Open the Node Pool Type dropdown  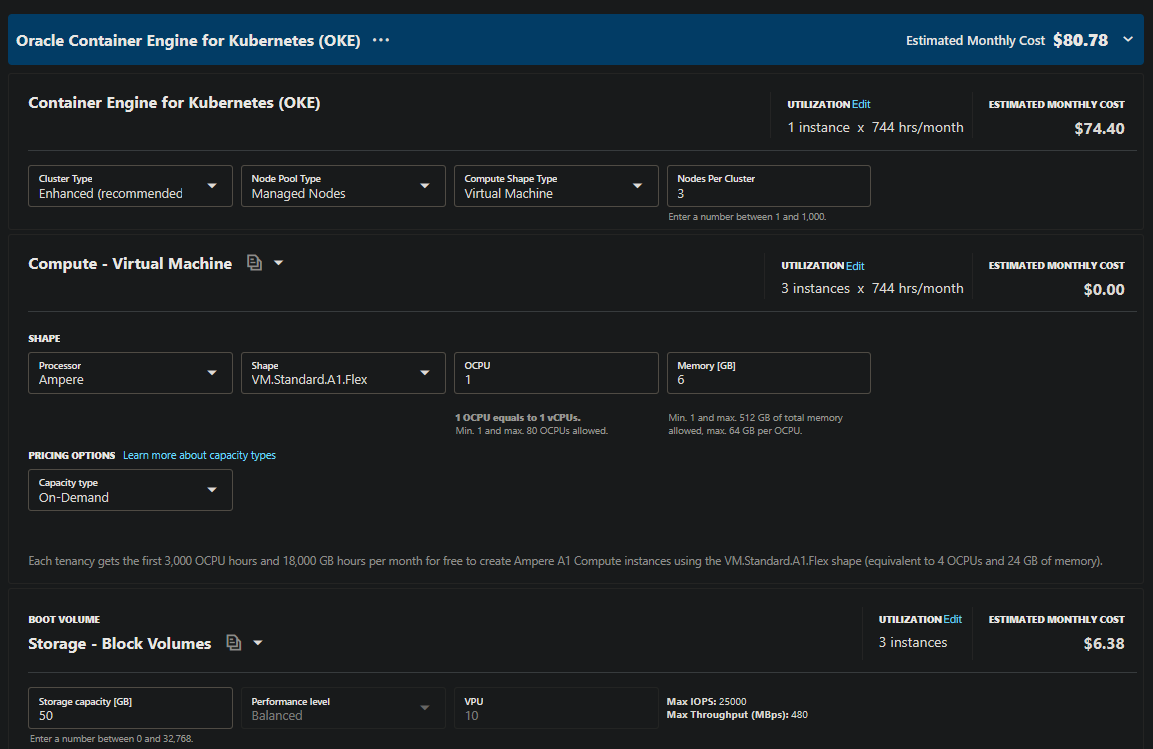(425, 185)
